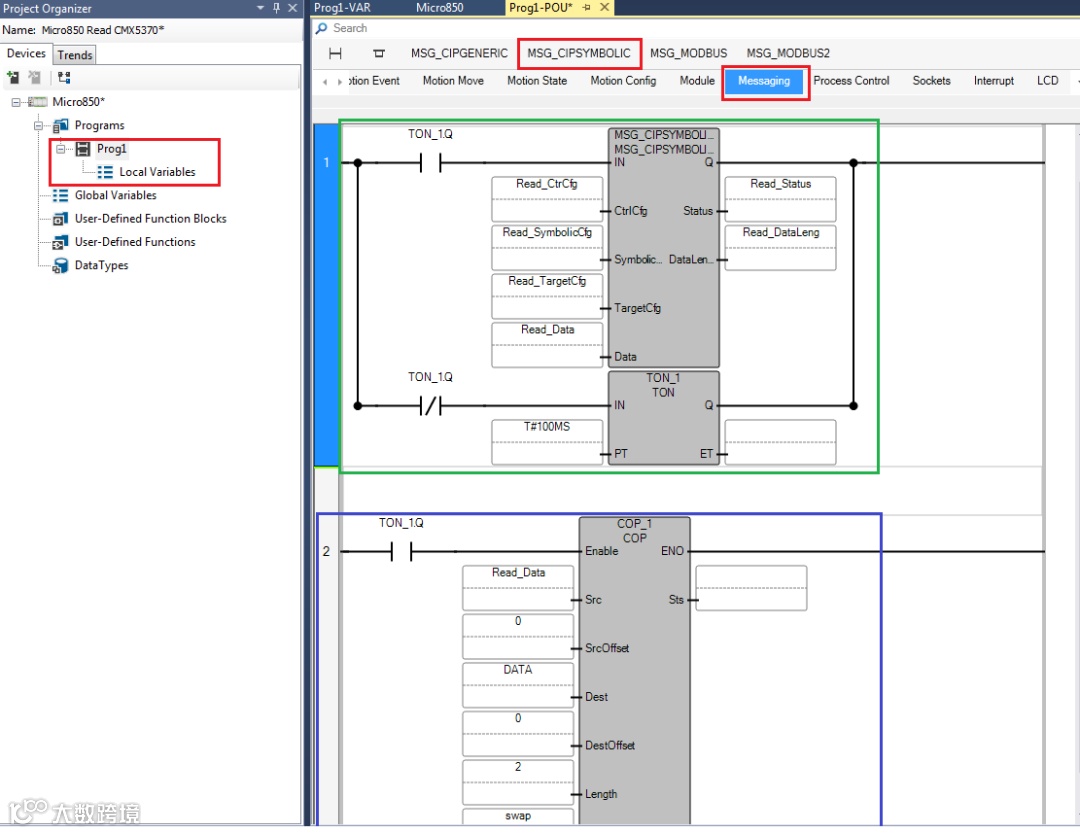
Task: Click the pin icon on the Prog1-POU tab
Action: (586, 7)
